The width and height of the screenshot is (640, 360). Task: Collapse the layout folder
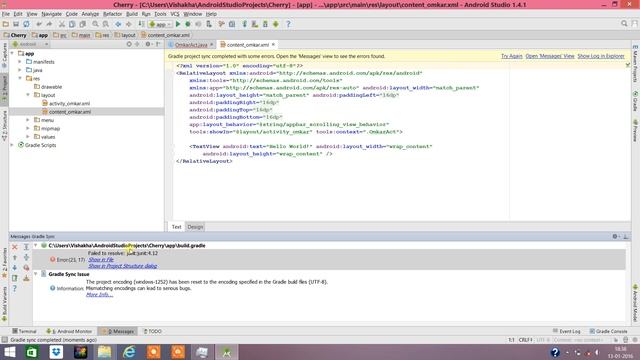pyautogui.click(x=28, y=95)
